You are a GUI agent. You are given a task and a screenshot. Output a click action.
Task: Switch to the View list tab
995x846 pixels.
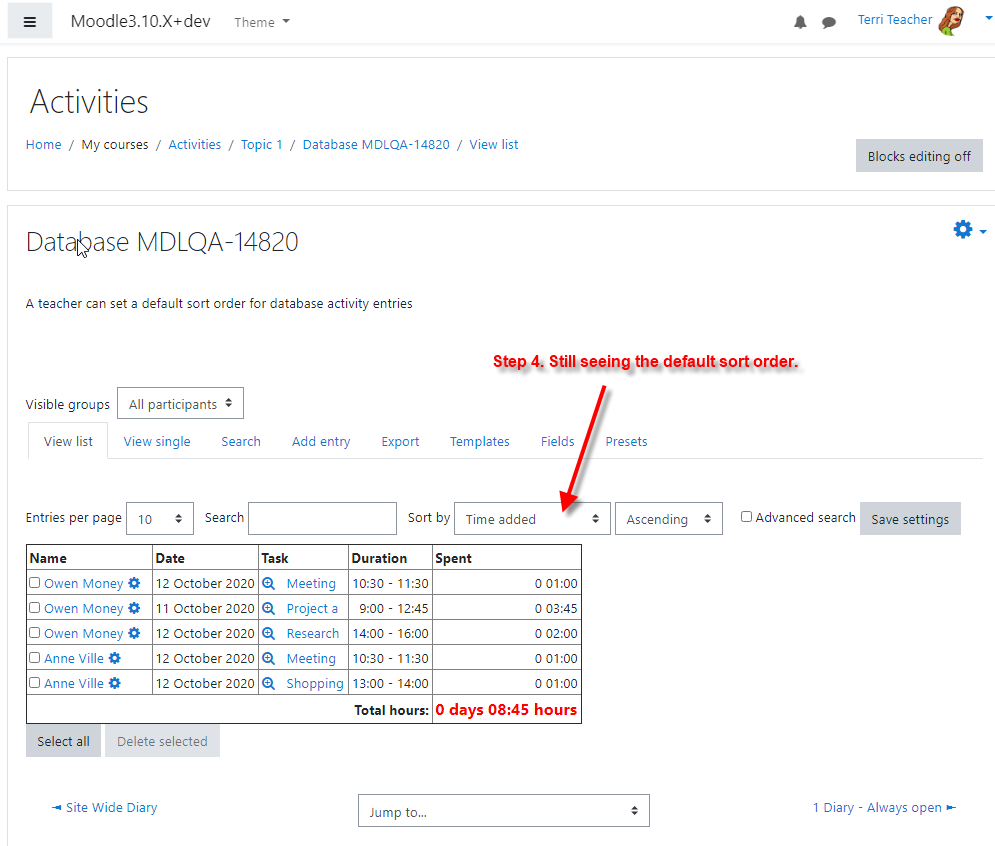point(68,441)
